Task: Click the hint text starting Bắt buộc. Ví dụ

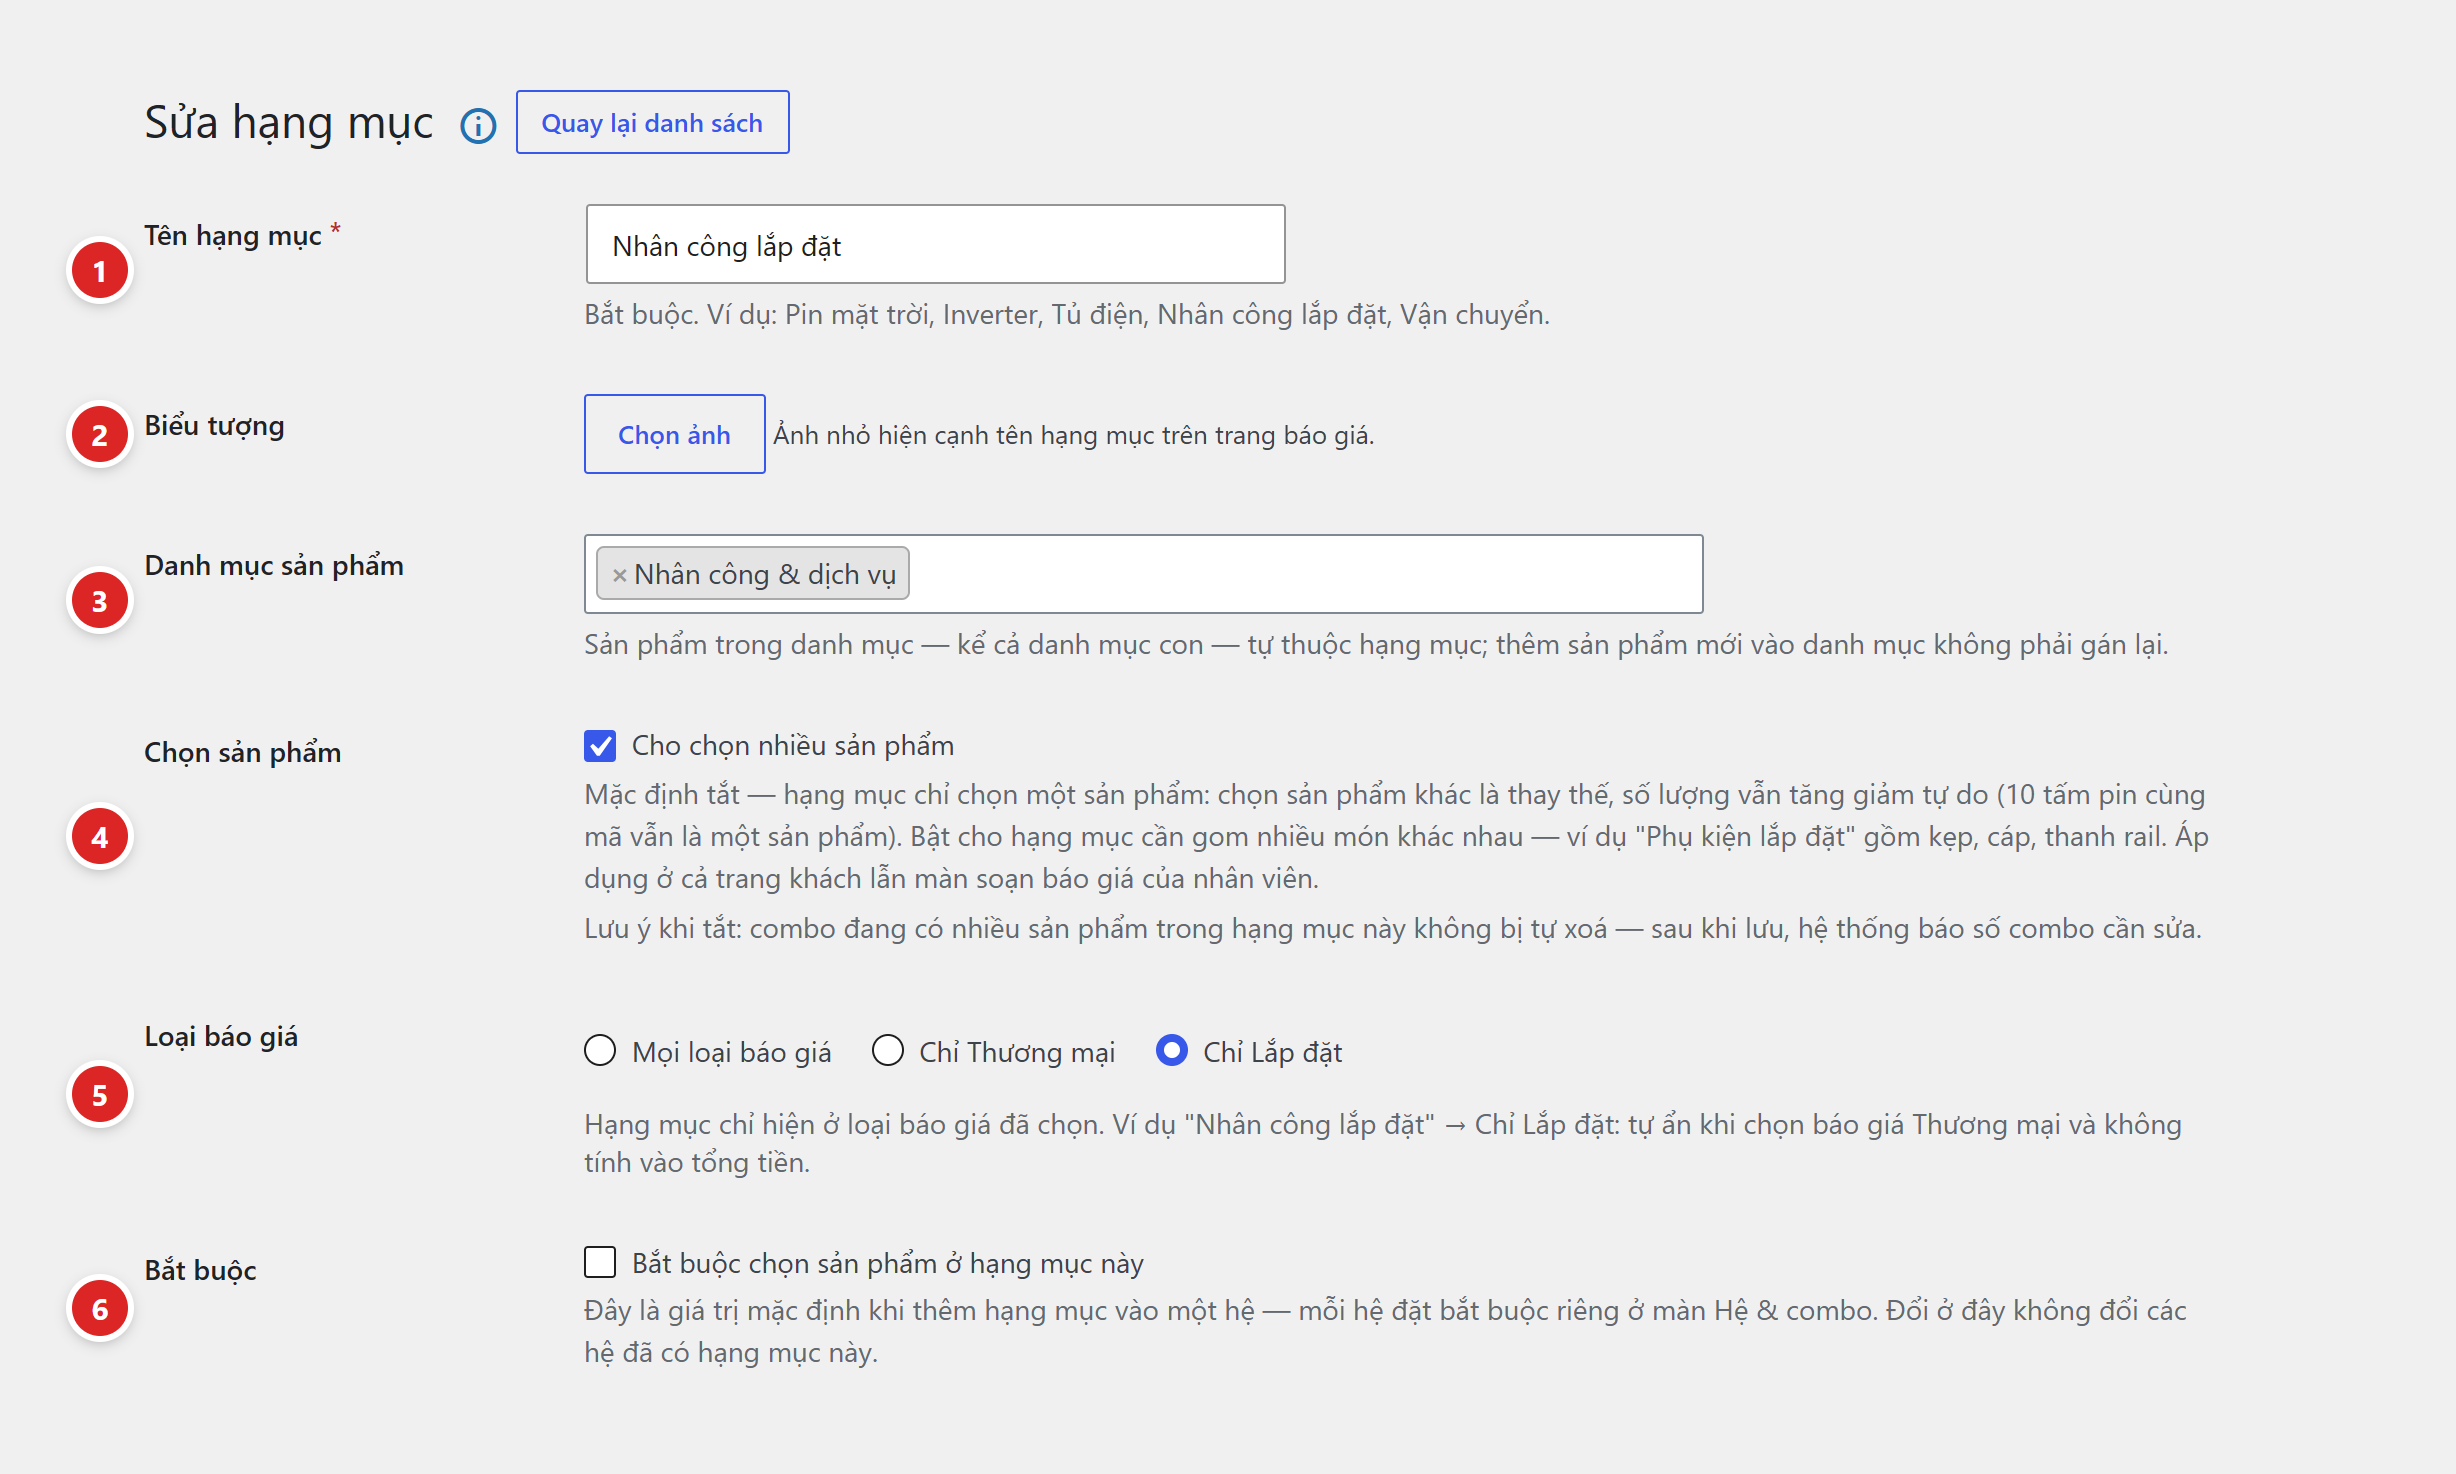Action: 1067,315
